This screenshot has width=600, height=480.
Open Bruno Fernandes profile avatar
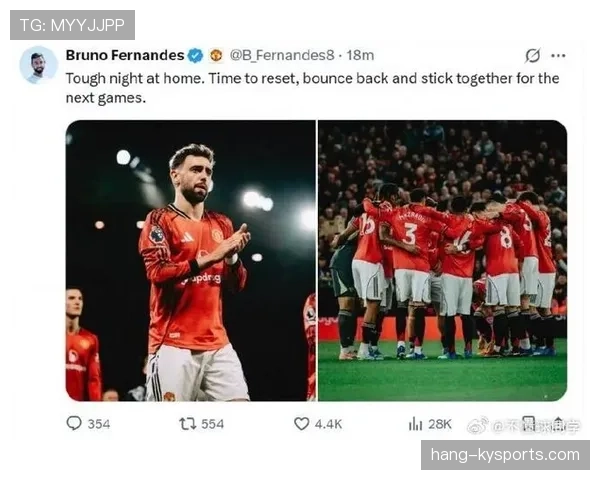[x=39, y=65]
